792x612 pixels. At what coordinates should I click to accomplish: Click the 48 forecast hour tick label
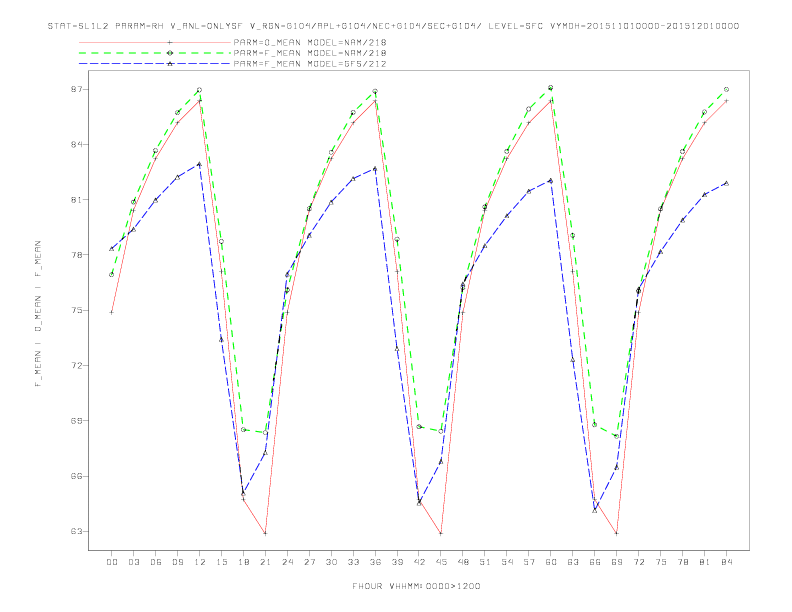point(463,562)
